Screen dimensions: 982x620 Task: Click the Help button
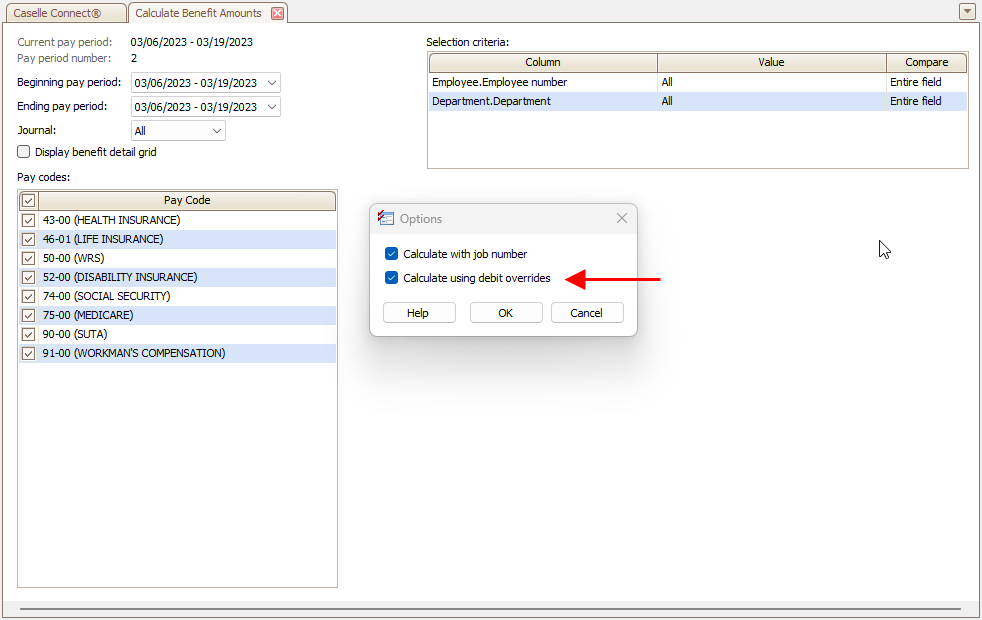point(419,313)
